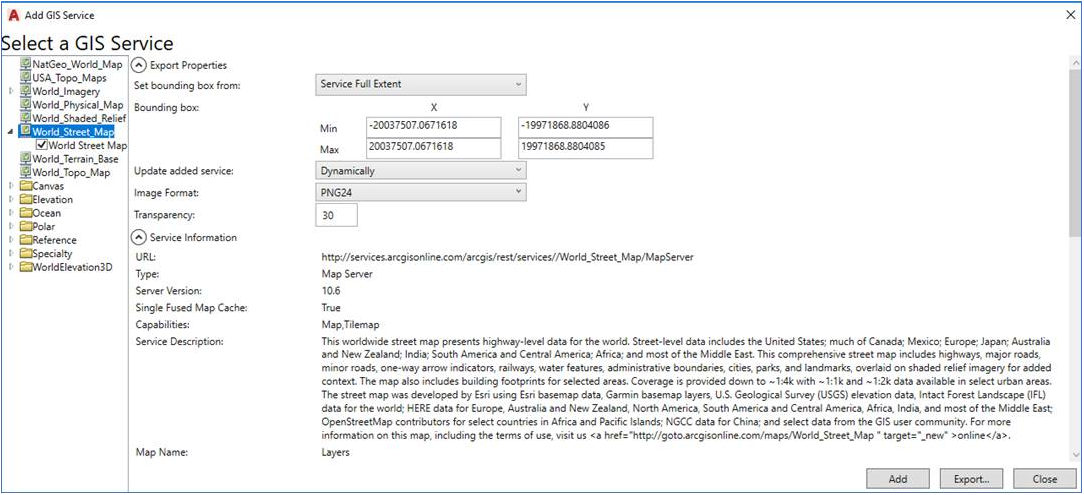This screenshot has width=1084, height=495.
Task: Collapse the Service Information section
Action: [140, 237]
